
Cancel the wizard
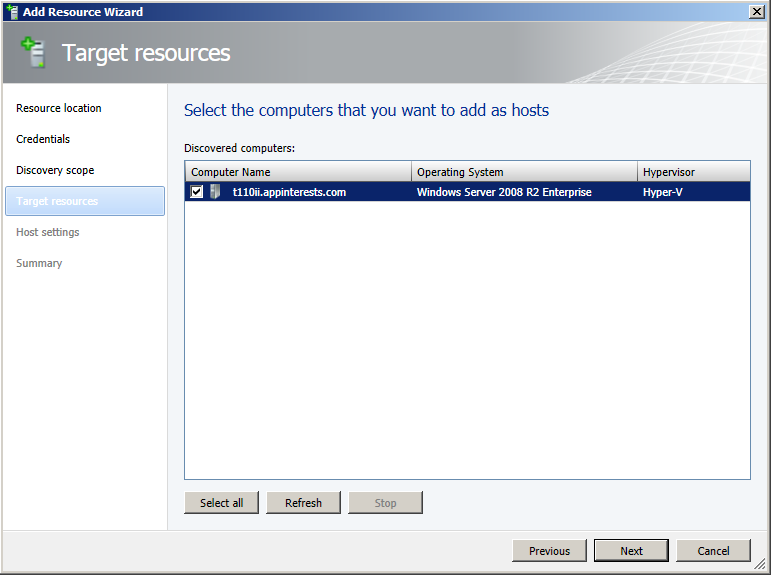click(713, 551)
